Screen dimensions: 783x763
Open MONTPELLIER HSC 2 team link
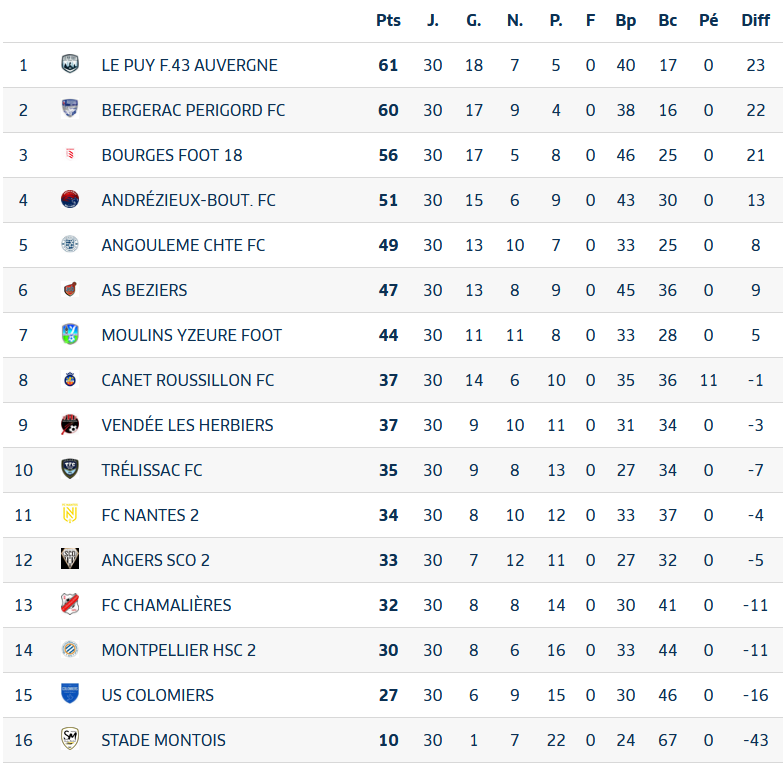179,650
